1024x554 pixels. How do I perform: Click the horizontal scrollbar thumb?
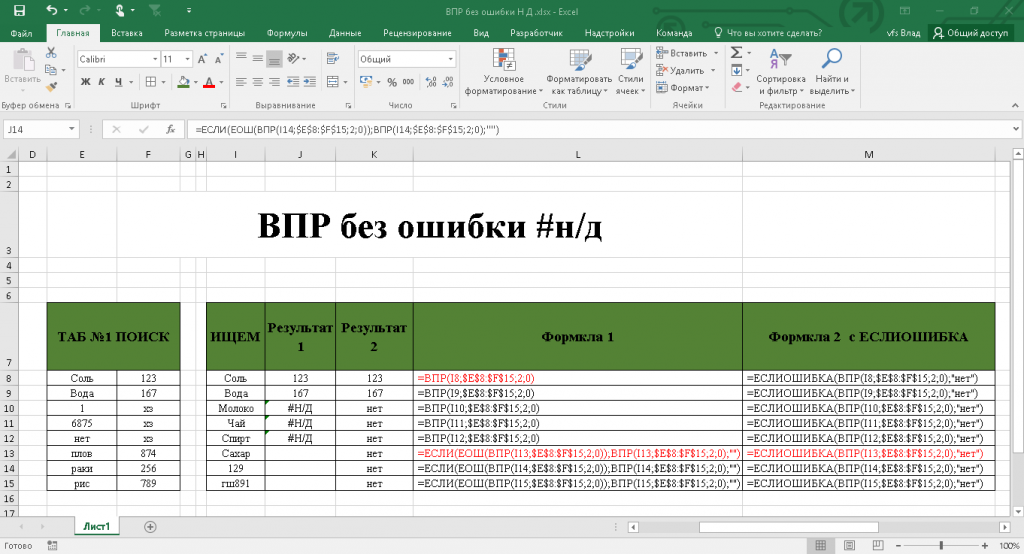(789, 527)
